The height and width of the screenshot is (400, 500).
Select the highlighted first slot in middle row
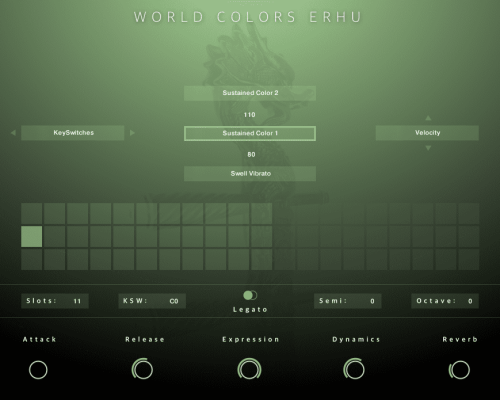(32, 237)
